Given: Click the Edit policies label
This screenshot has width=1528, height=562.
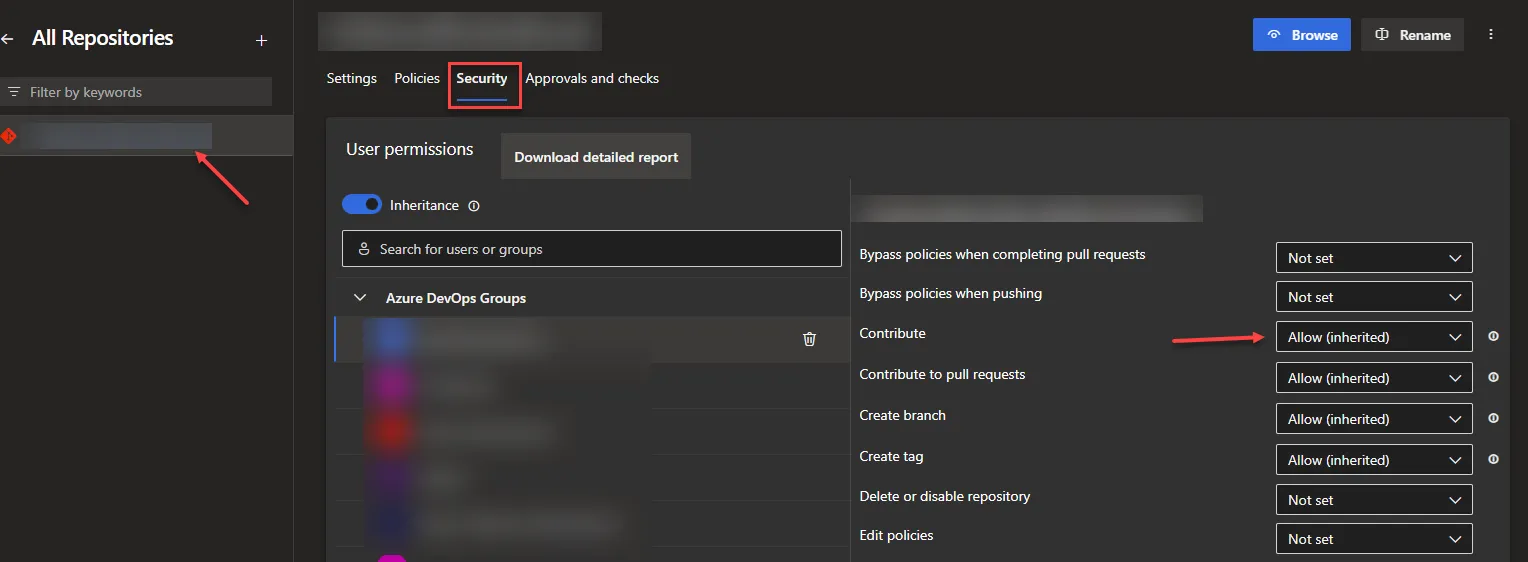Looking at the screenshot, I should [897, 535].
